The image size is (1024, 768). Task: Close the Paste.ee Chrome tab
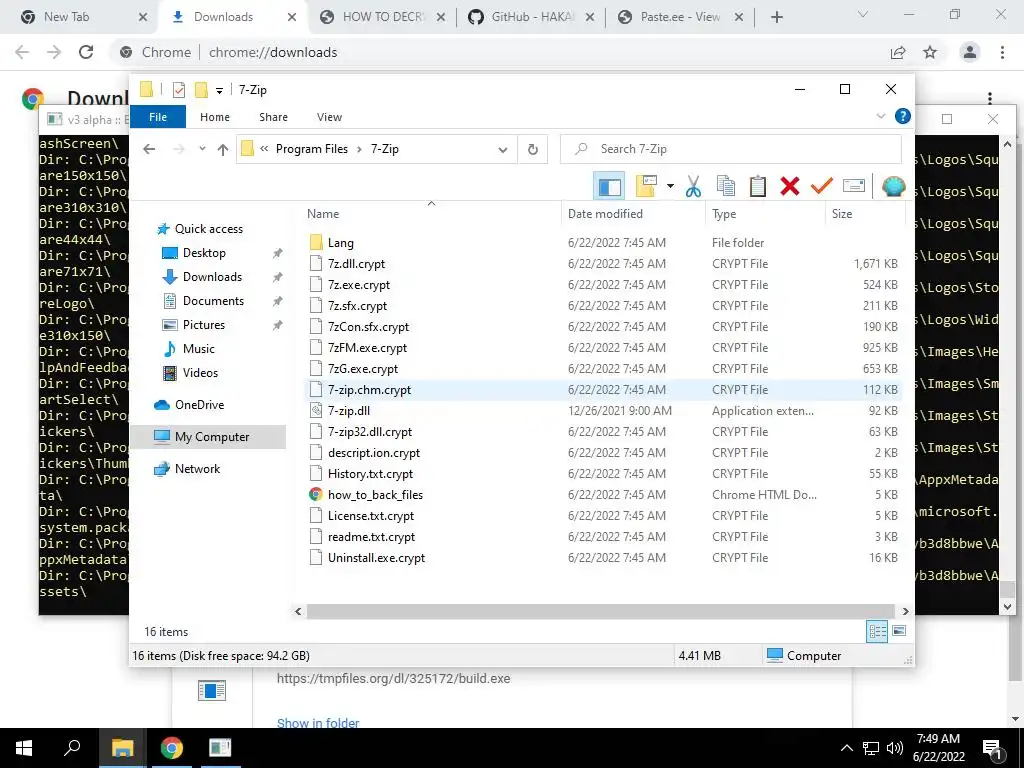pyautogui.click(x=739, y=17)
